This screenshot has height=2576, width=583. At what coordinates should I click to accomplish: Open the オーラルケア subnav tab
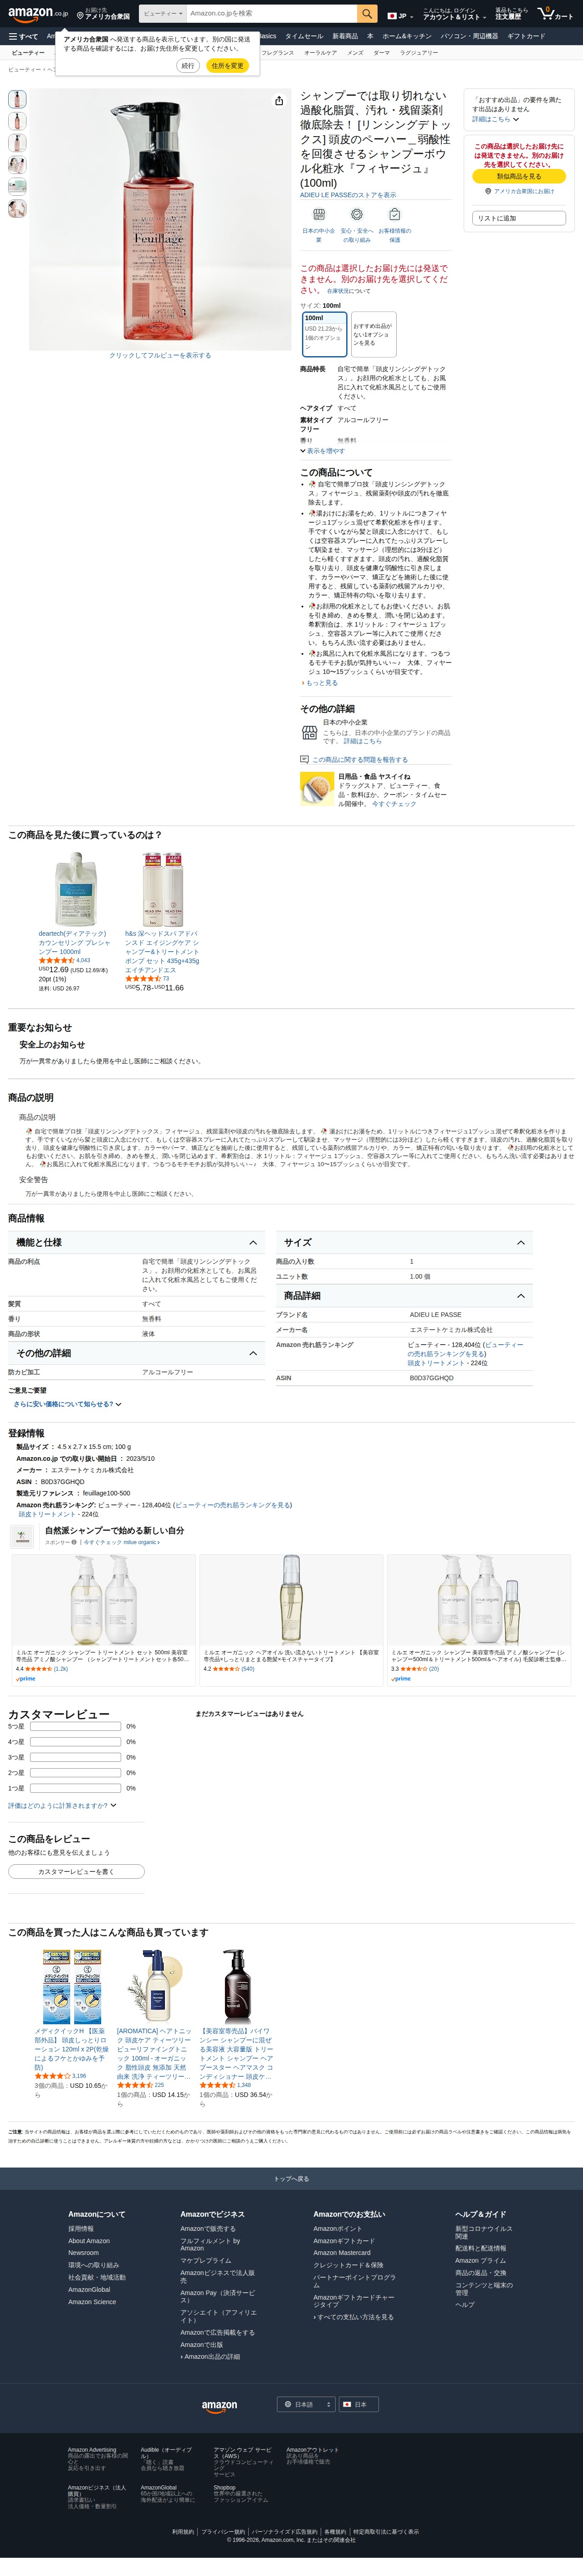321,52
